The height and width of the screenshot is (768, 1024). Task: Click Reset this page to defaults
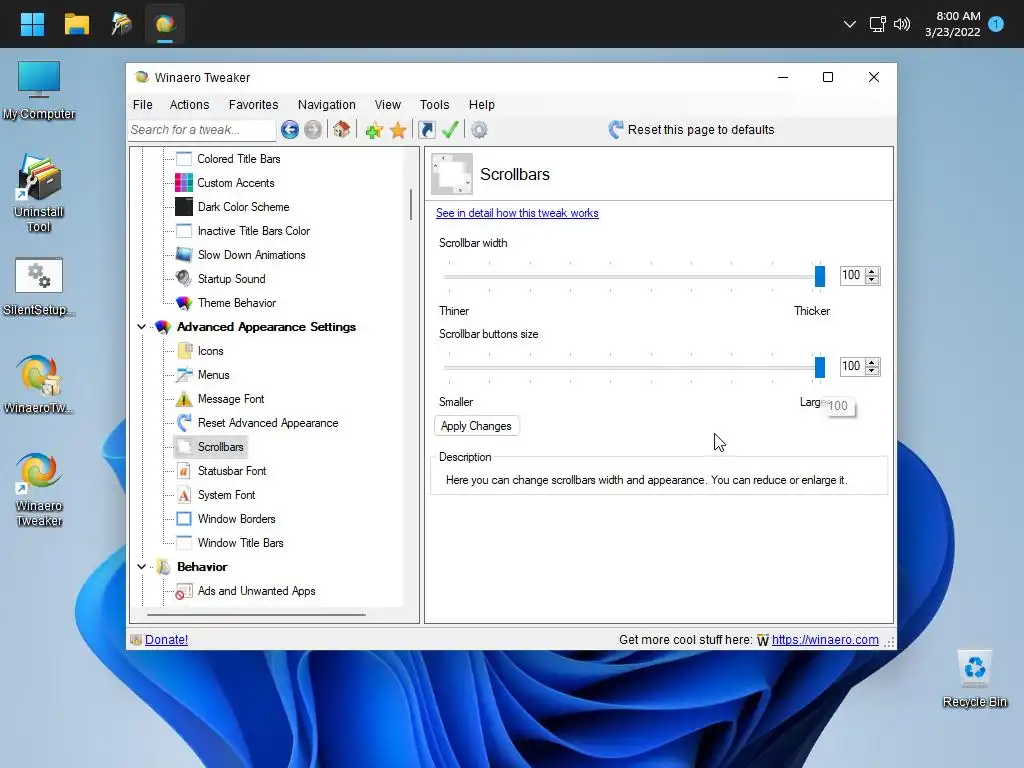point(691,129)
